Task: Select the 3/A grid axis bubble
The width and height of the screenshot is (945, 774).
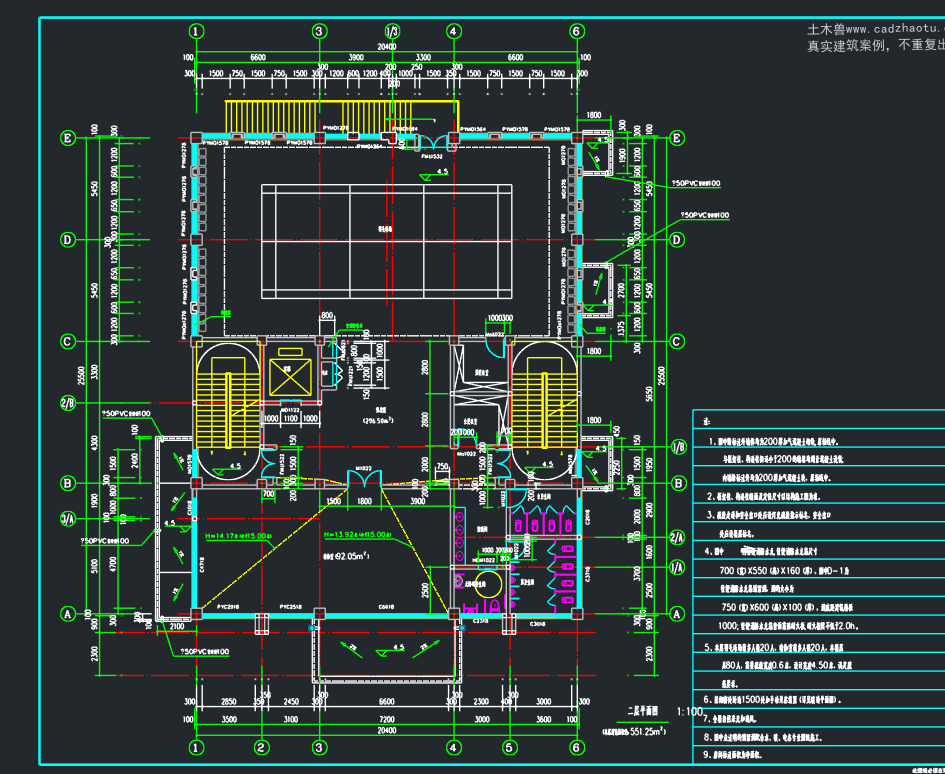Action: click(x=68, y=518)
